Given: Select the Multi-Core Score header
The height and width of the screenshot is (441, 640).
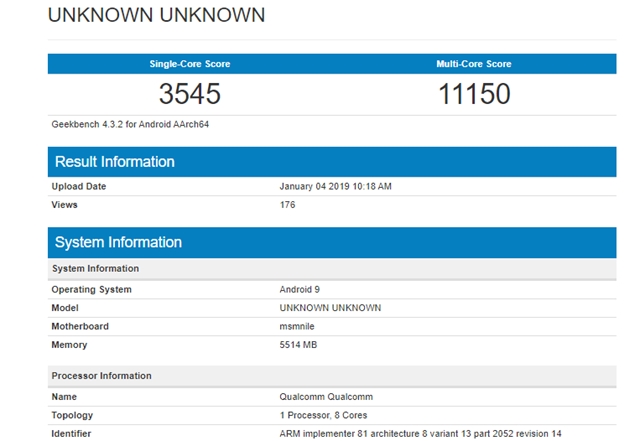Looking at the screenshot, I should (474, 64).
